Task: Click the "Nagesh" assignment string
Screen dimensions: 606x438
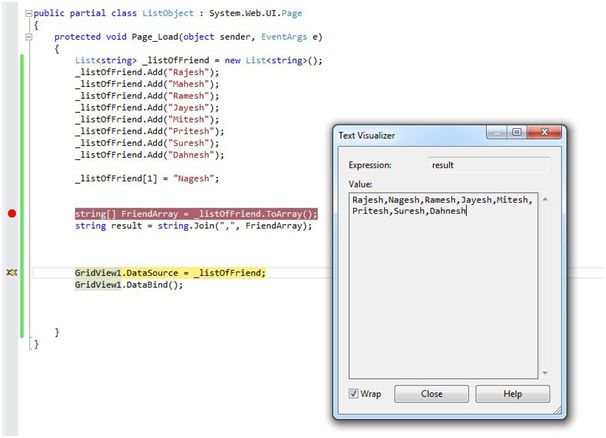Action: coord(193,179)
